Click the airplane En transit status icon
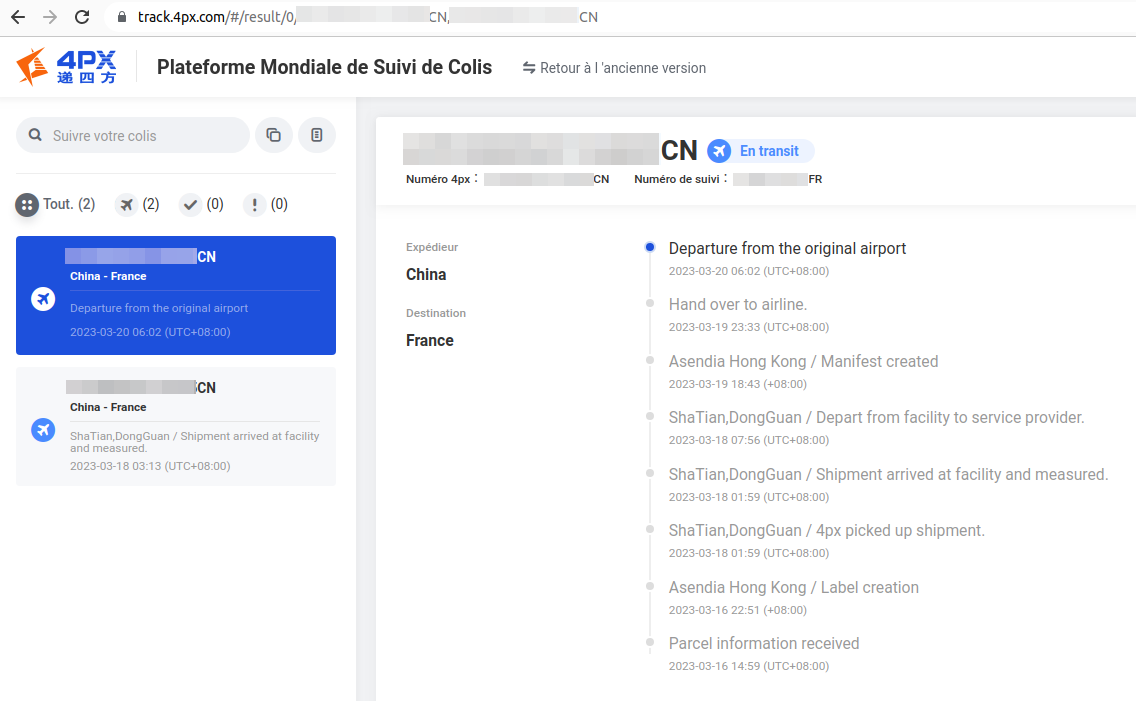This screenshot has width=1136, height=701. [x=719, y=151]
